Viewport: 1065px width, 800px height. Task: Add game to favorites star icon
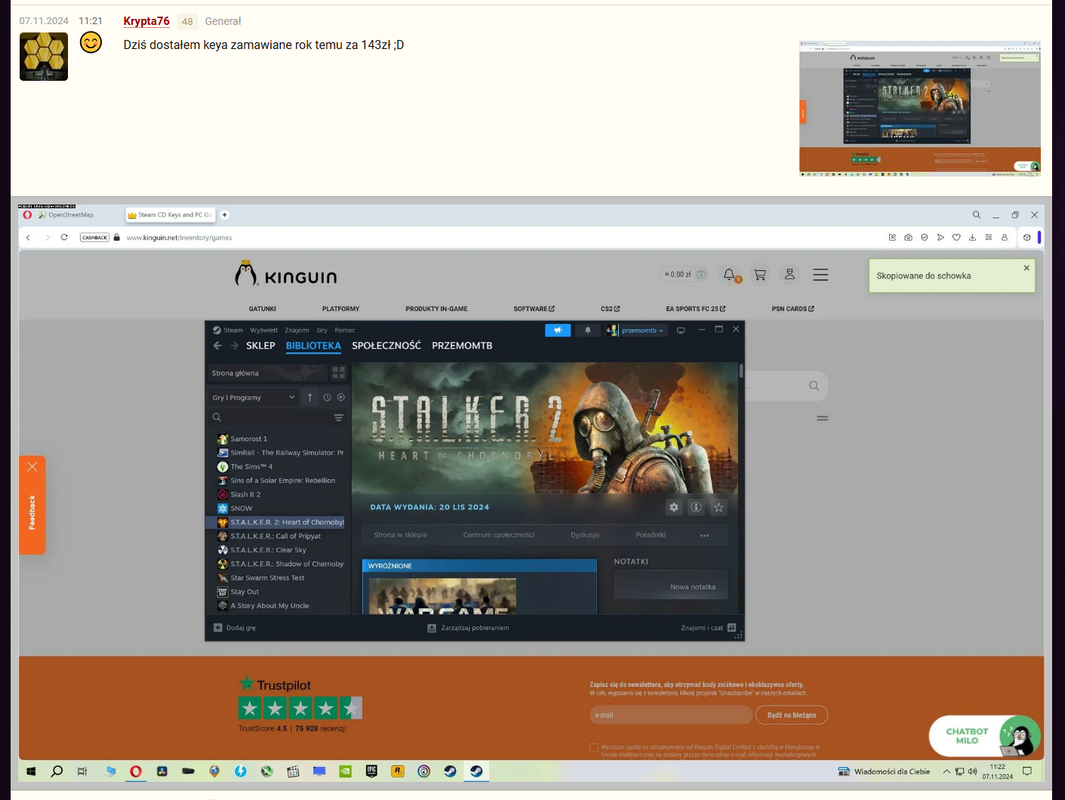click(719, 507)
